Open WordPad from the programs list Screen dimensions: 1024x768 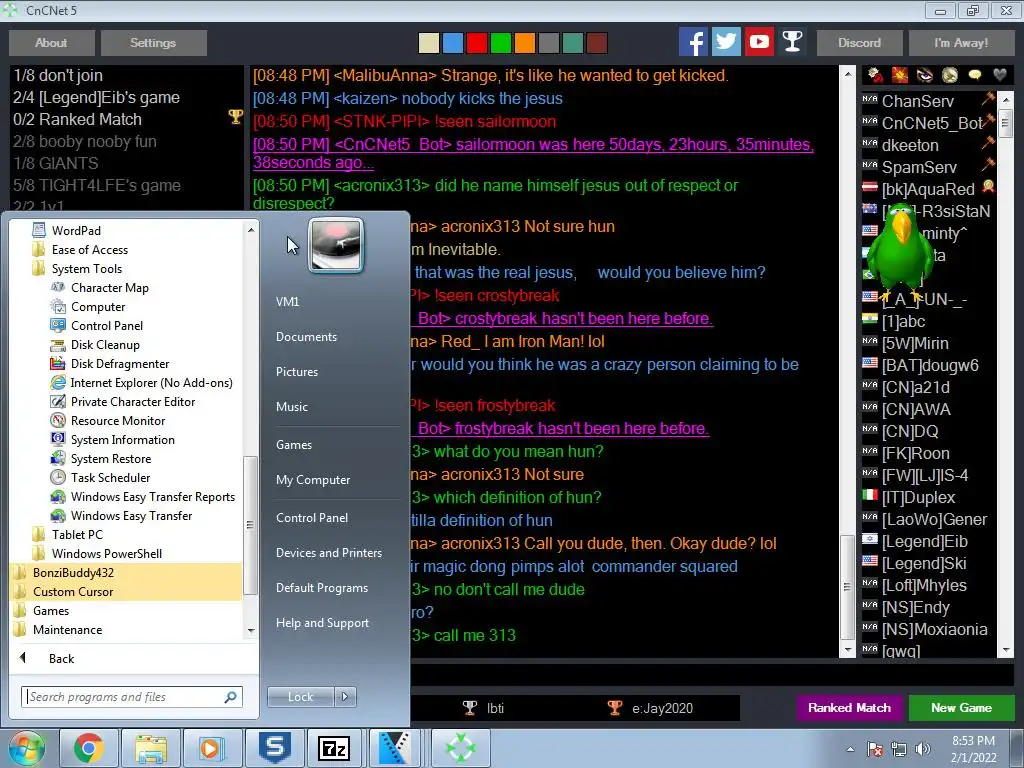click(76, 231)
